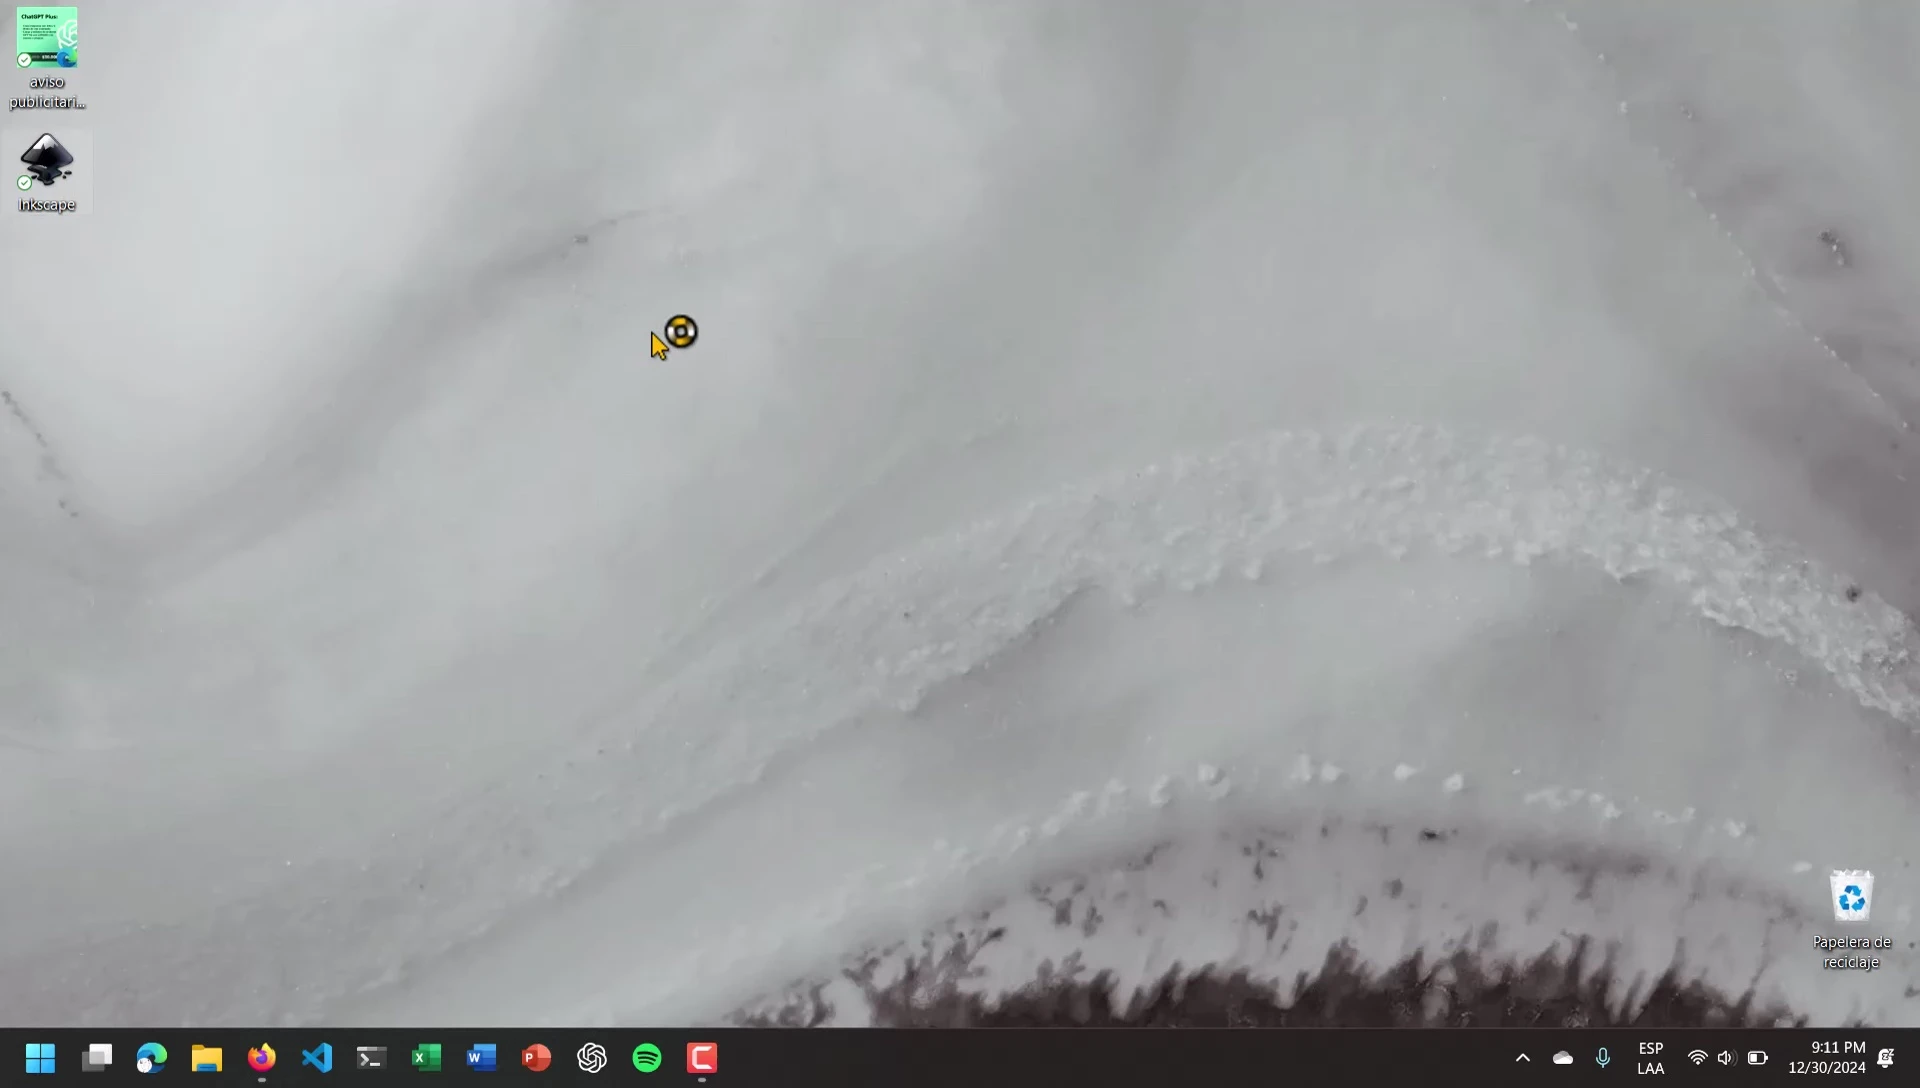This screenshot has height=1088, width=1920.
Task: Open notifications bell in the tray
Action: pos(1886,1058)
